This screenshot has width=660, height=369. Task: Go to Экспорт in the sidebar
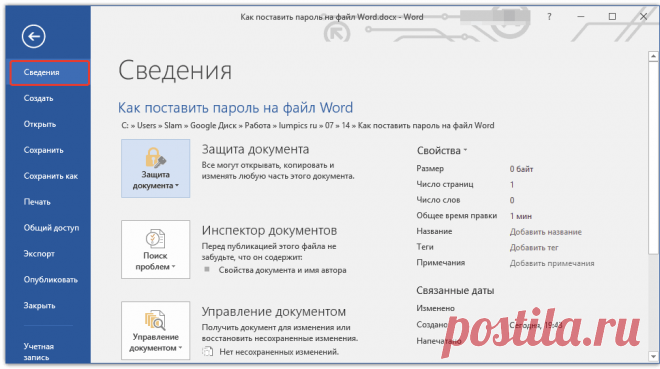click(39, 254)
